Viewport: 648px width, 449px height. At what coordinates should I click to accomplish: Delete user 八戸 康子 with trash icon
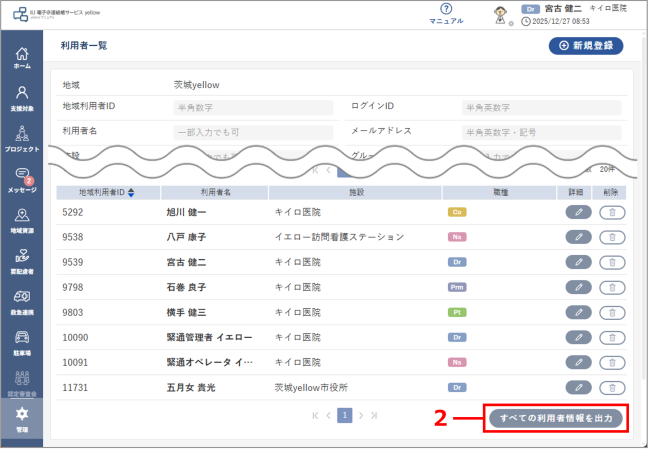pyautogui.click(x=611, y=237)
